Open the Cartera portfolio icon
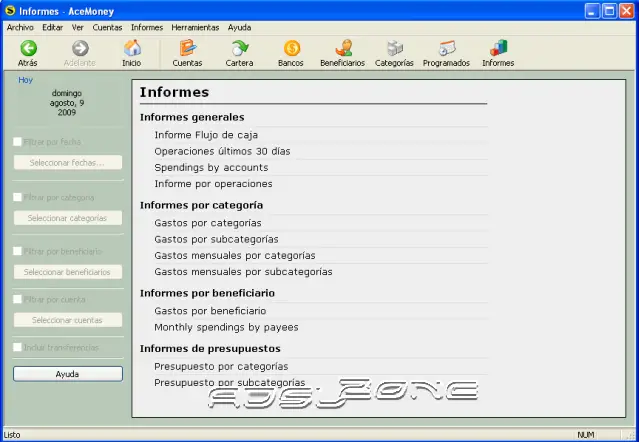 point(240,48)
